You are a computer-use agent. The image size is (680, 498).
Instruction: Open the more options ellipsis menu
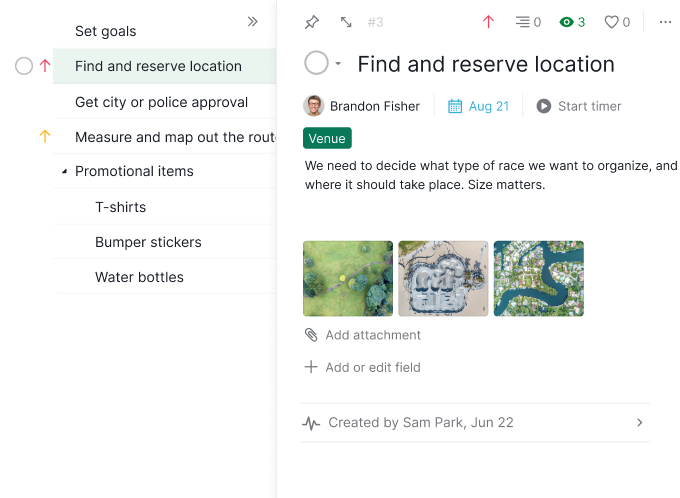665,22
